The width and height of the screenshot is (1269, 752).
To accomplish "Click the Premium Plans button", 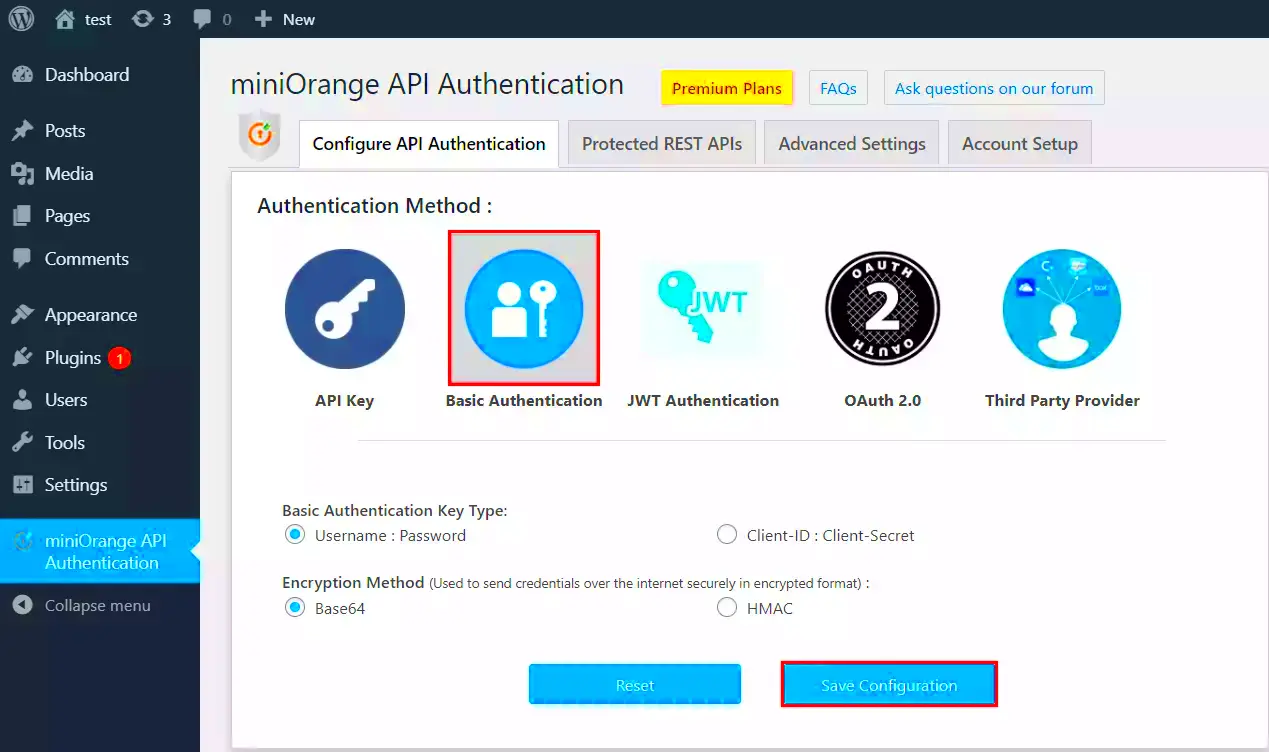I will click(727, 88).
